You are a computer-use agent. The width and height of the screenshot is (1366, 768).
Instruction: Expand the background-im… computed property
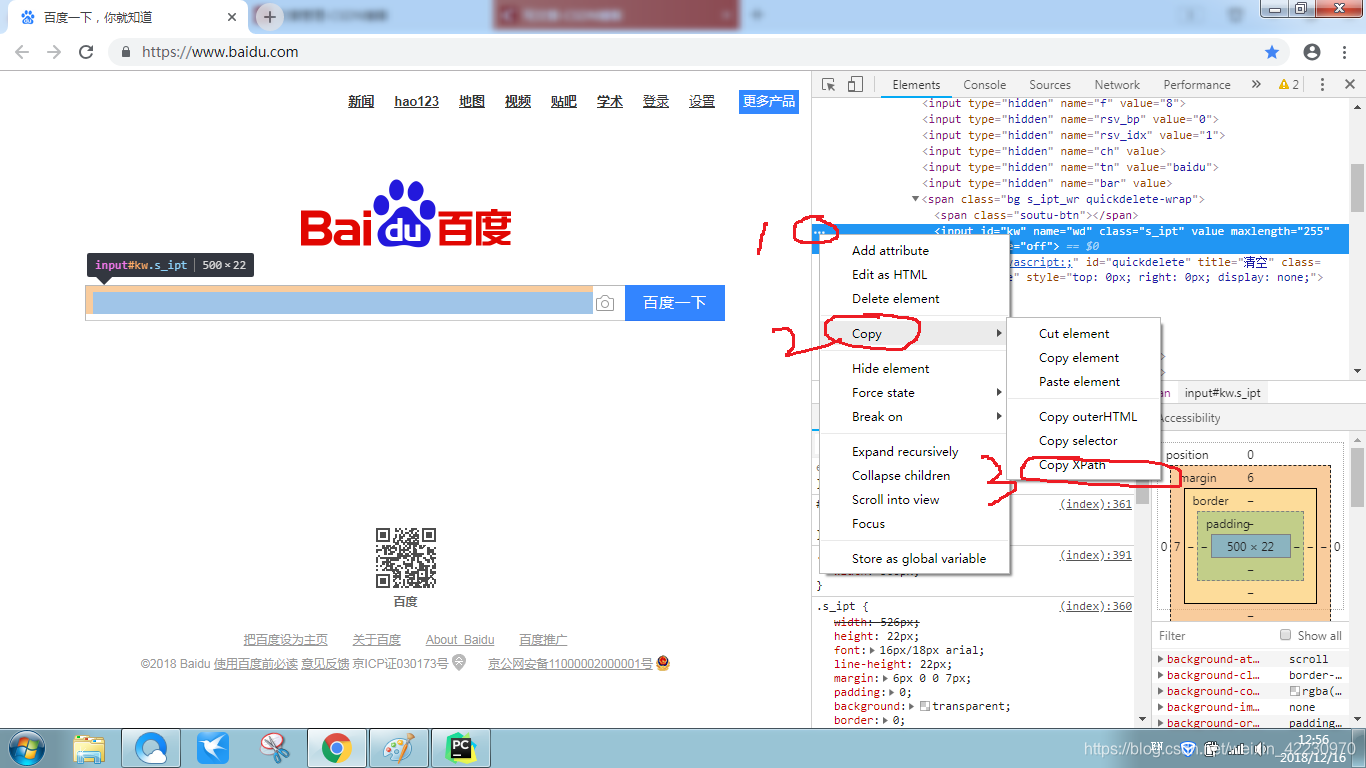pos(1160,707)
